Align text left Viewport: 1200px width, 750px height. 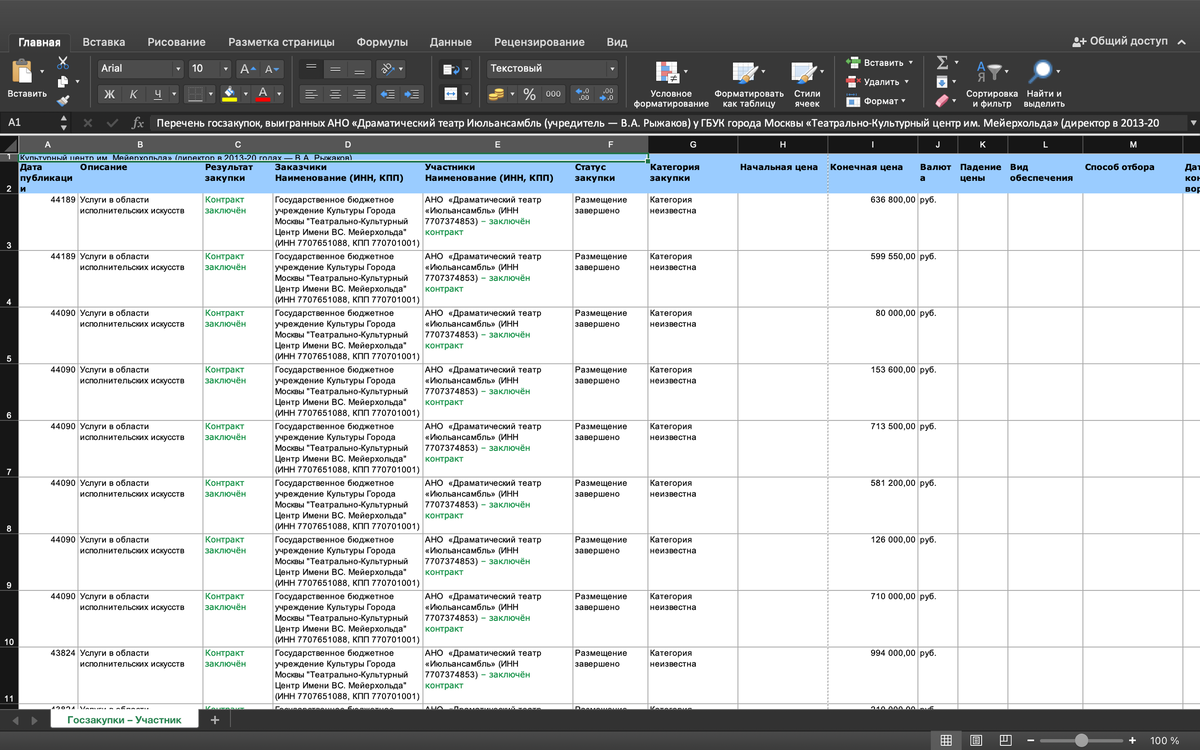(x=311, y=94)
